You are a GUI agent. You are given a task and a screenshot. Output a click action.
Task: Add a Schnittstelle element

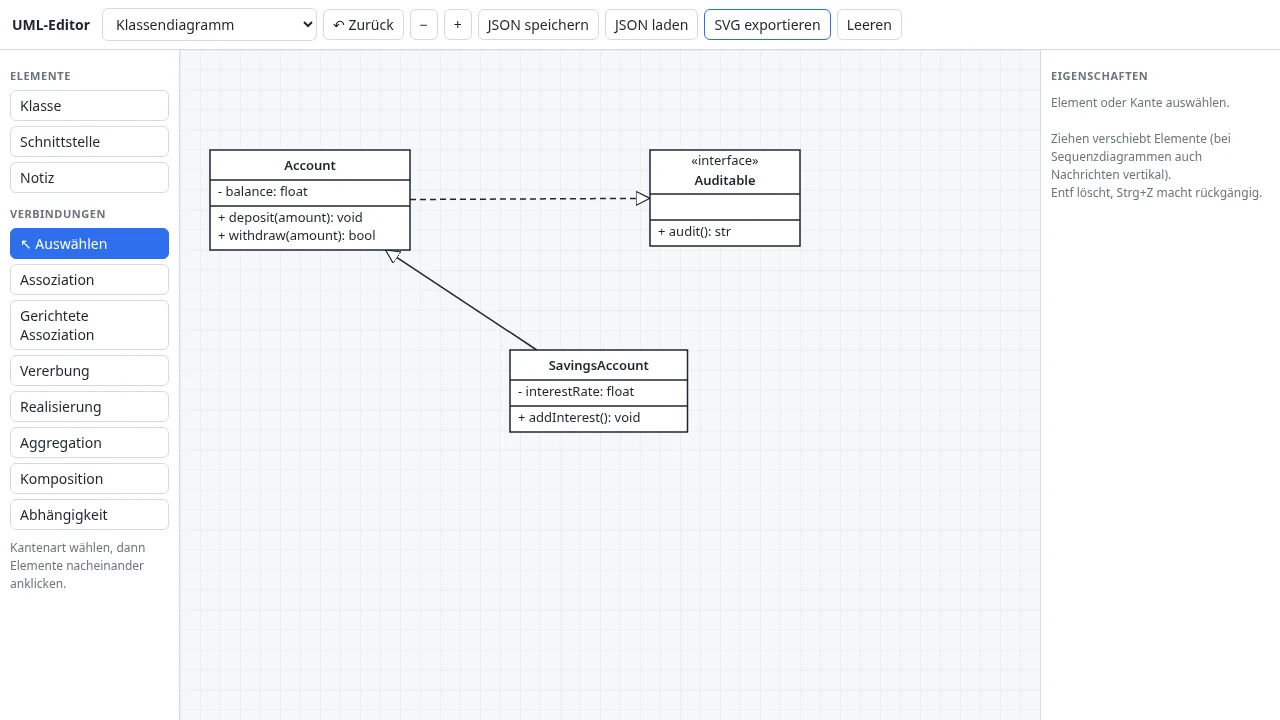tap(89, 142)
